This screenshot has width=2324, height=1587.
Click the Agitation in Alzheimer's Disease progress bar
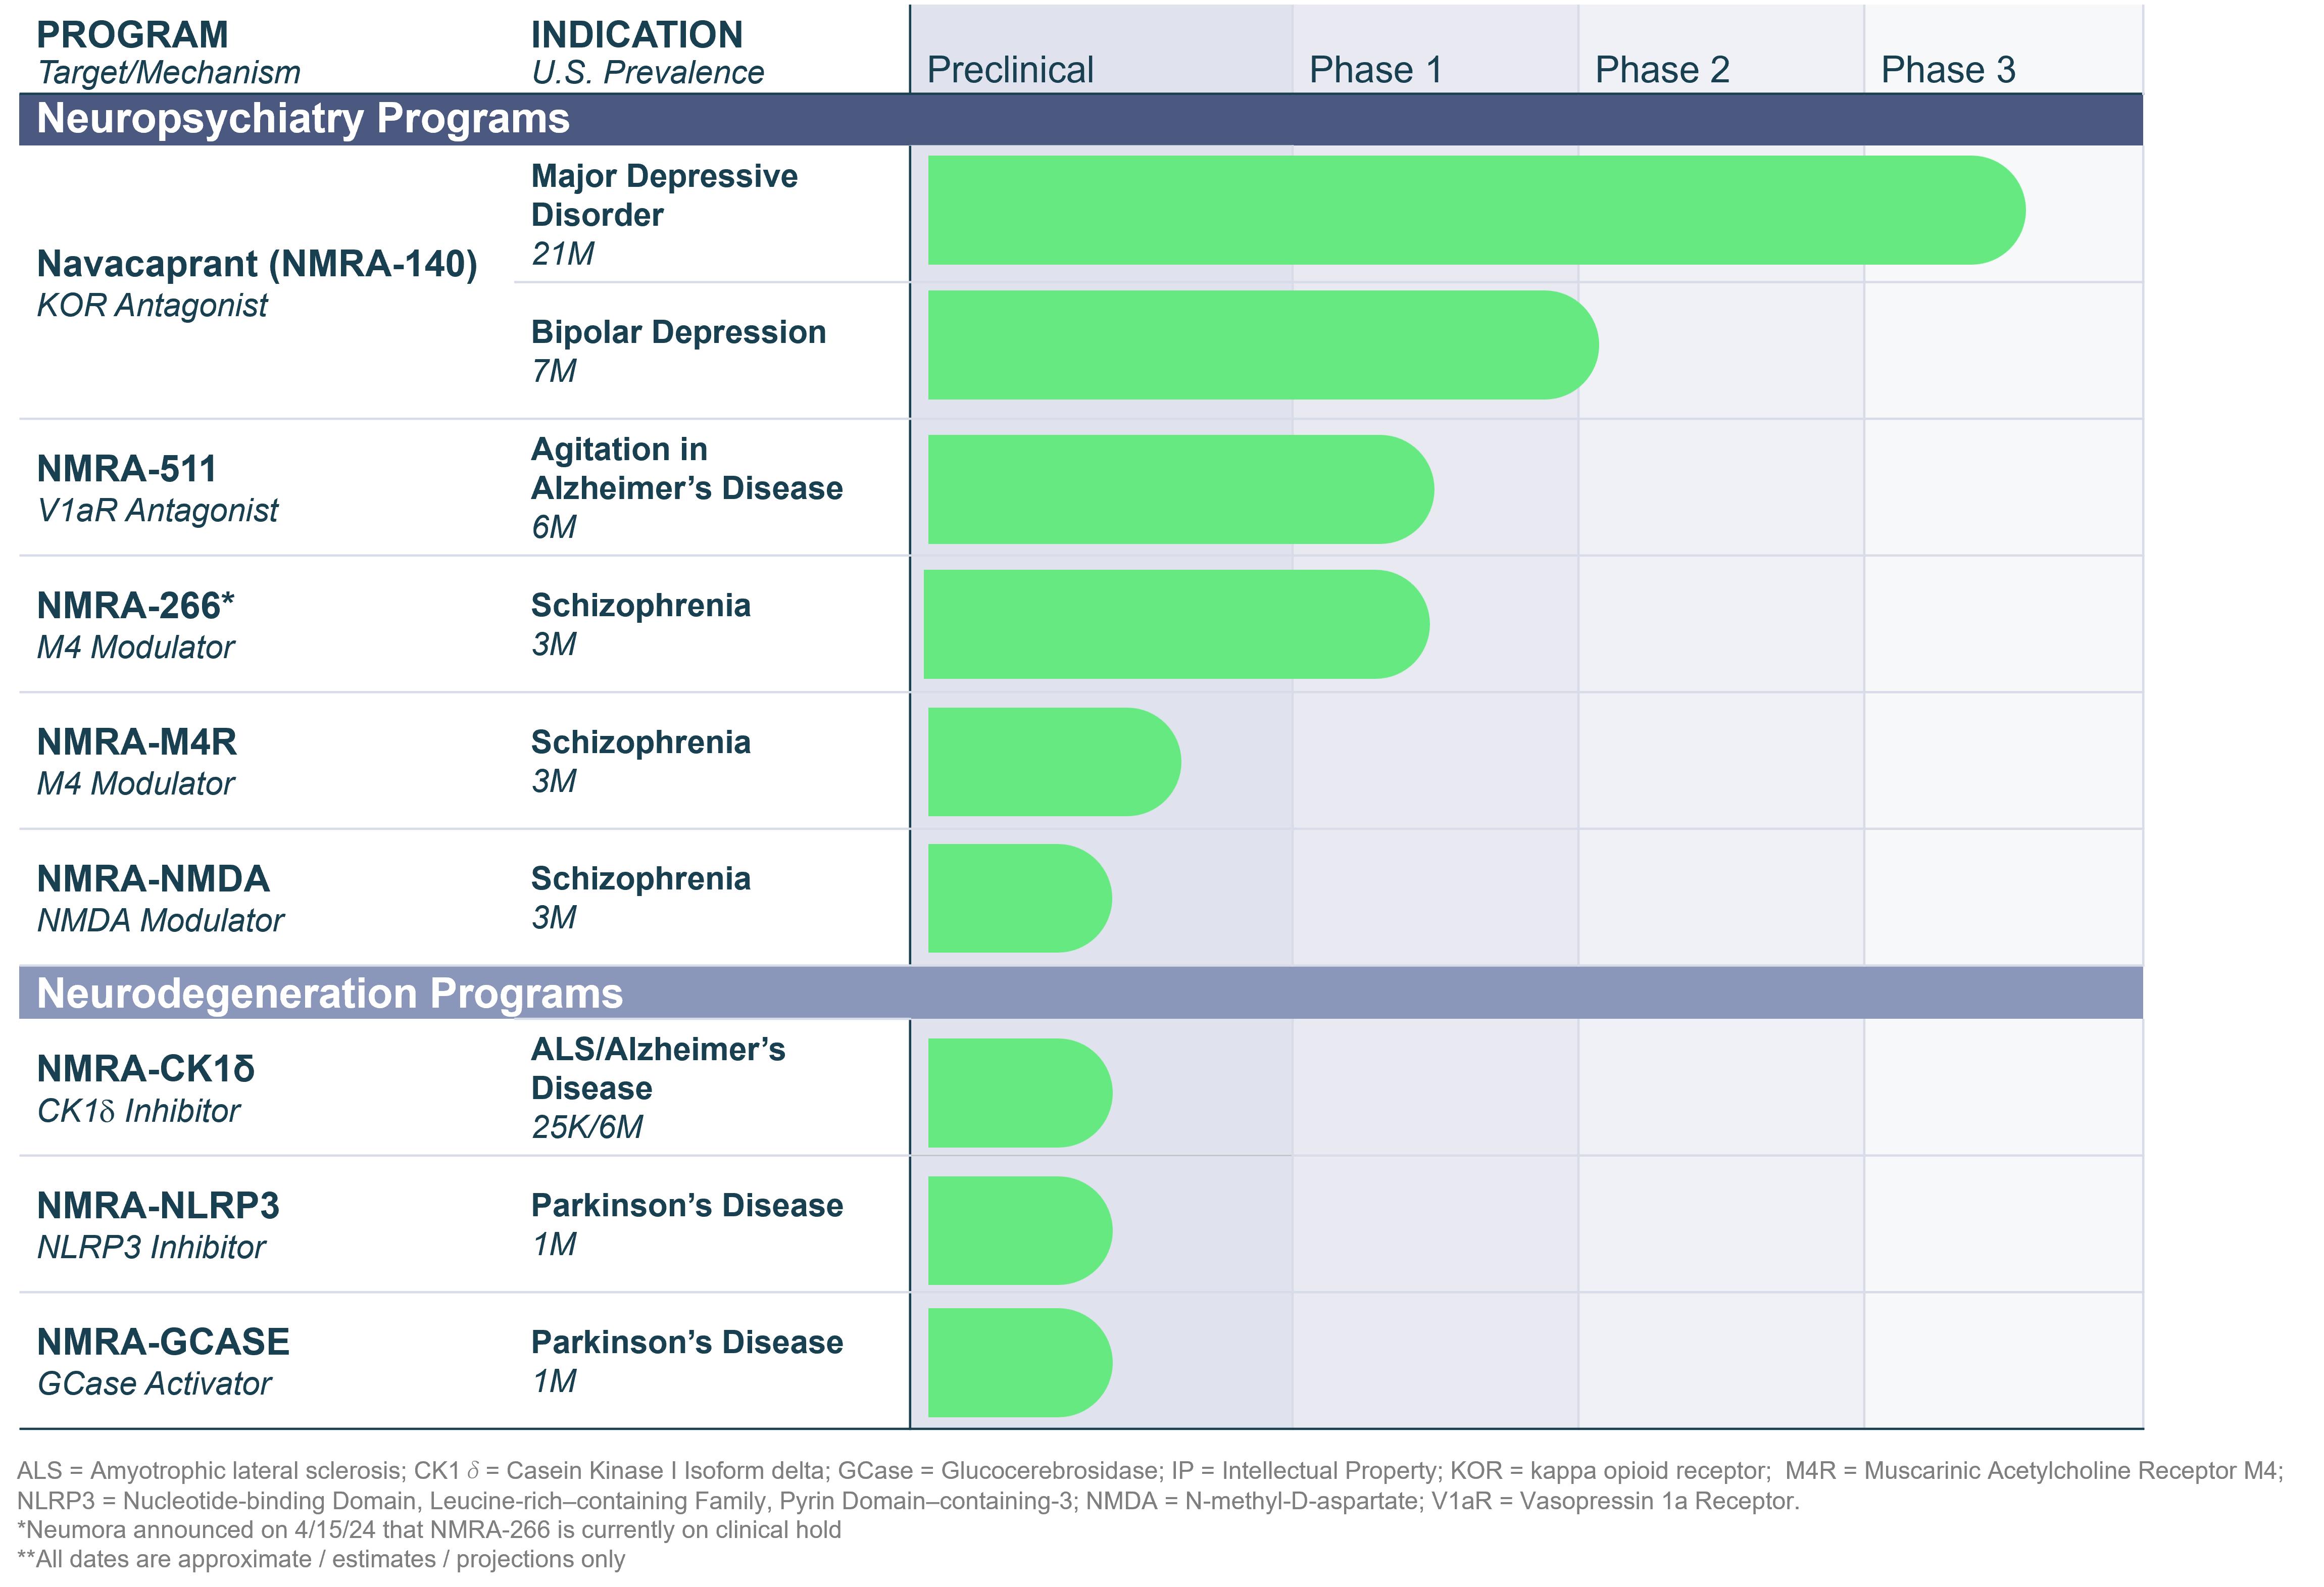(1180, 490)
